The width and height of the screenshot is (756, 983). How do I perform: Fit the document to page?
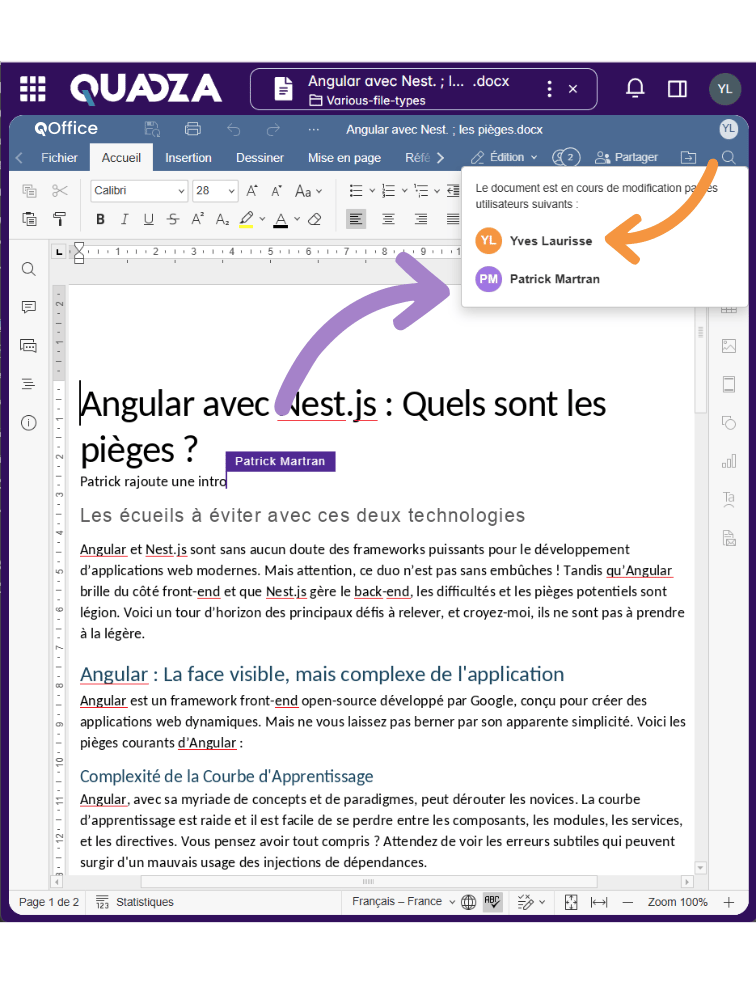570,902
